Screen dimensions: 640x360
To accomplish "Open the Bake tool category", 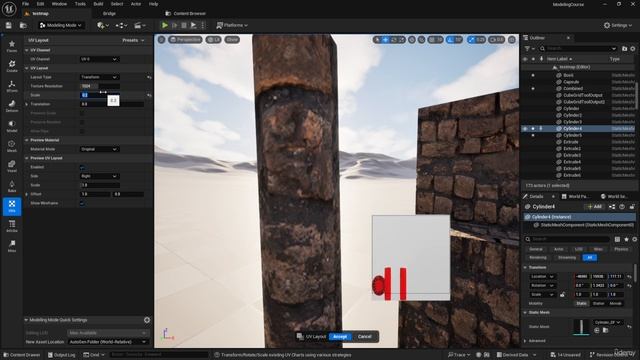I will tap(12, 186).
